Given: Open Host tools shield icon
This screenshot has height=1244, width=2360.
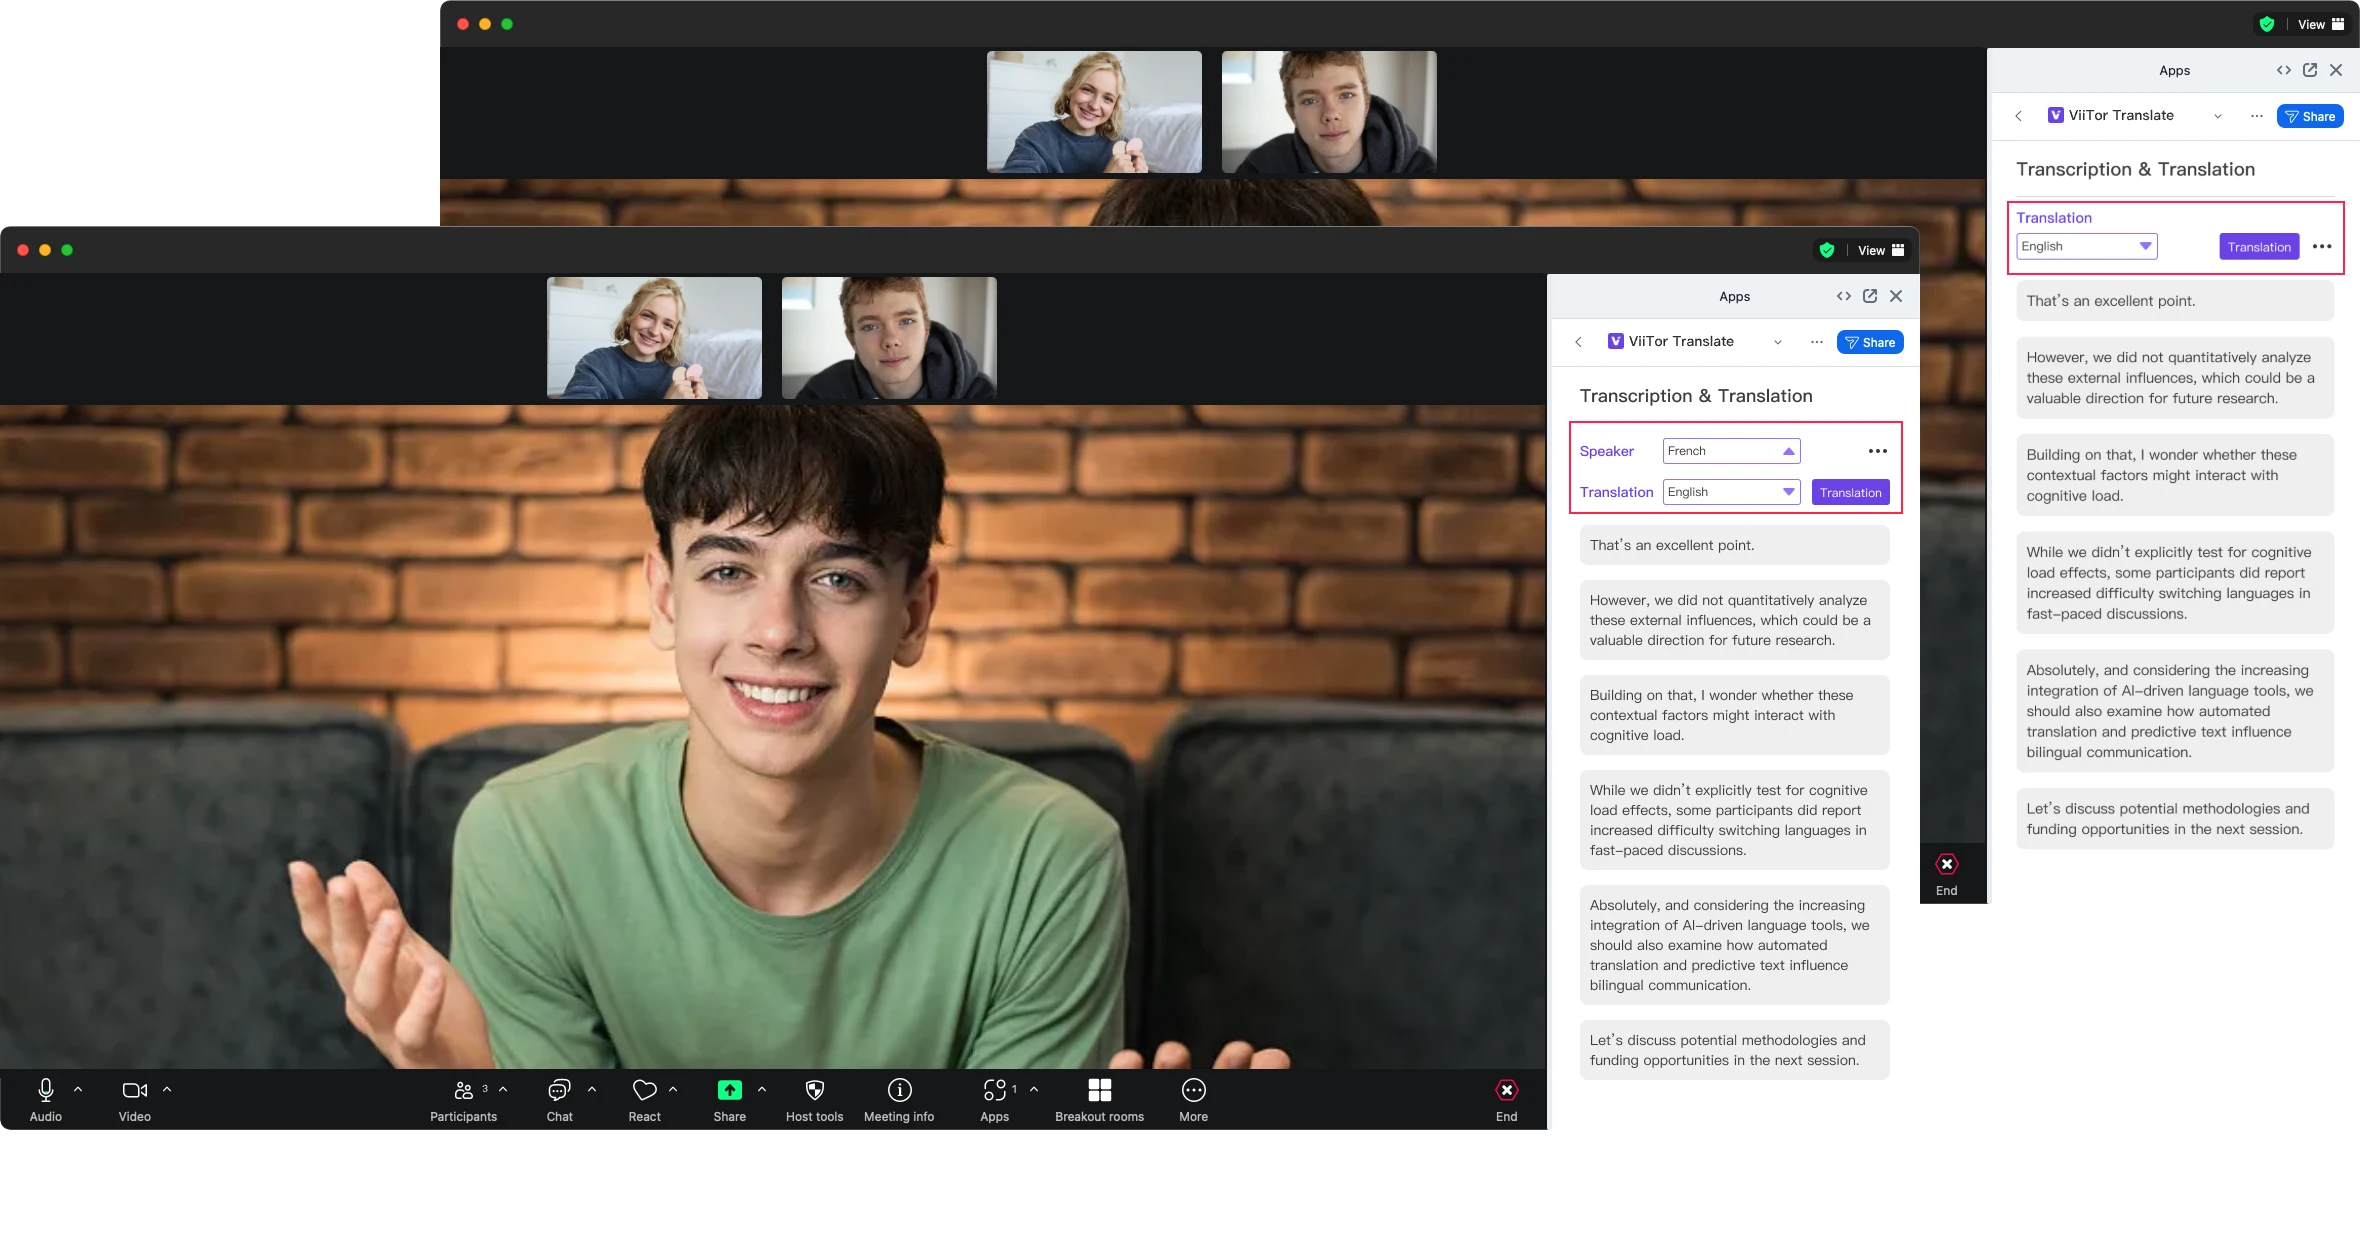Looking at the screenshot, I should (x=815, y=1090).
